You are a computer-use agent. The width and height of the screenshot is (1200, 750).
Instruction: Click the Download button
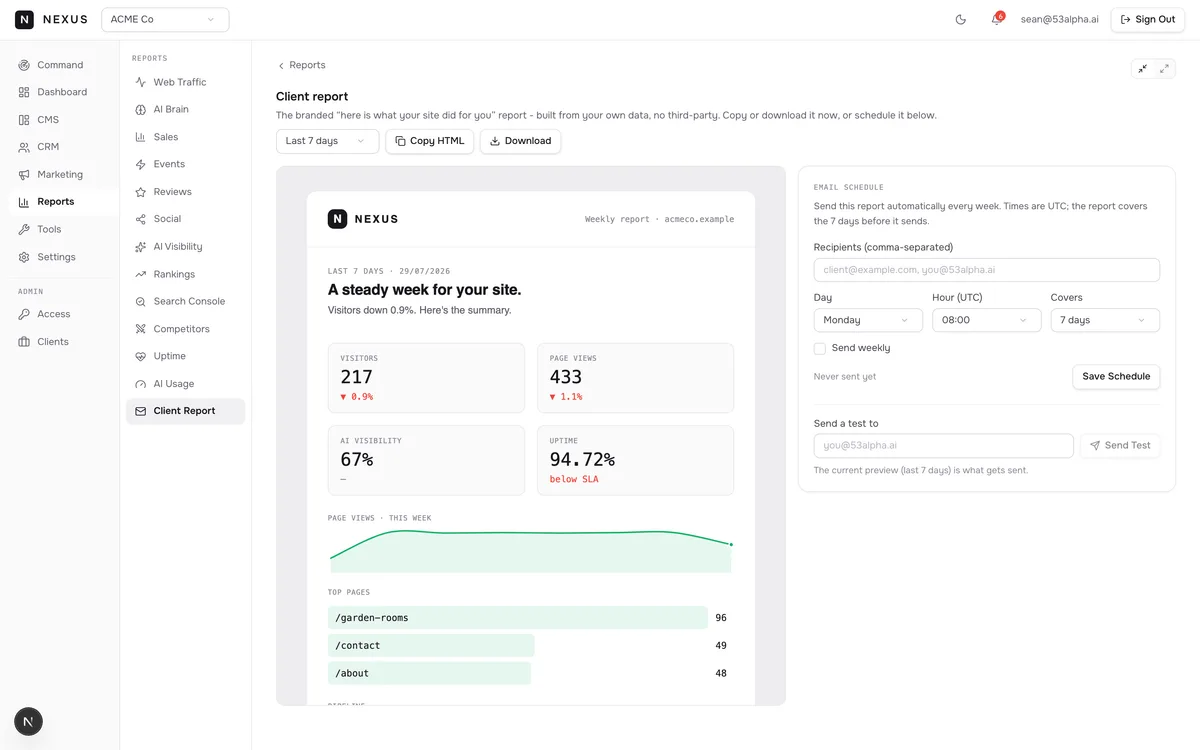click(x=520, y=141)
